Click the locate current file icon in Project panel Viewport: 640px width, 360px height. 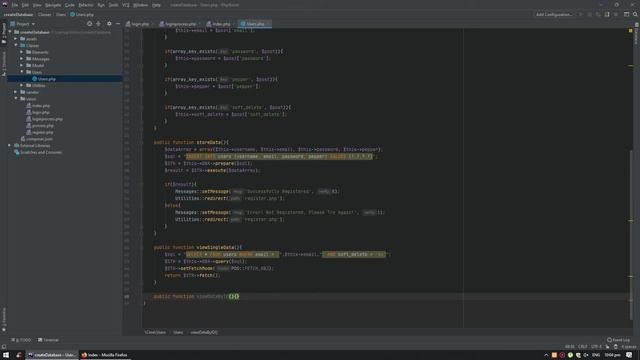coord(89,24)
